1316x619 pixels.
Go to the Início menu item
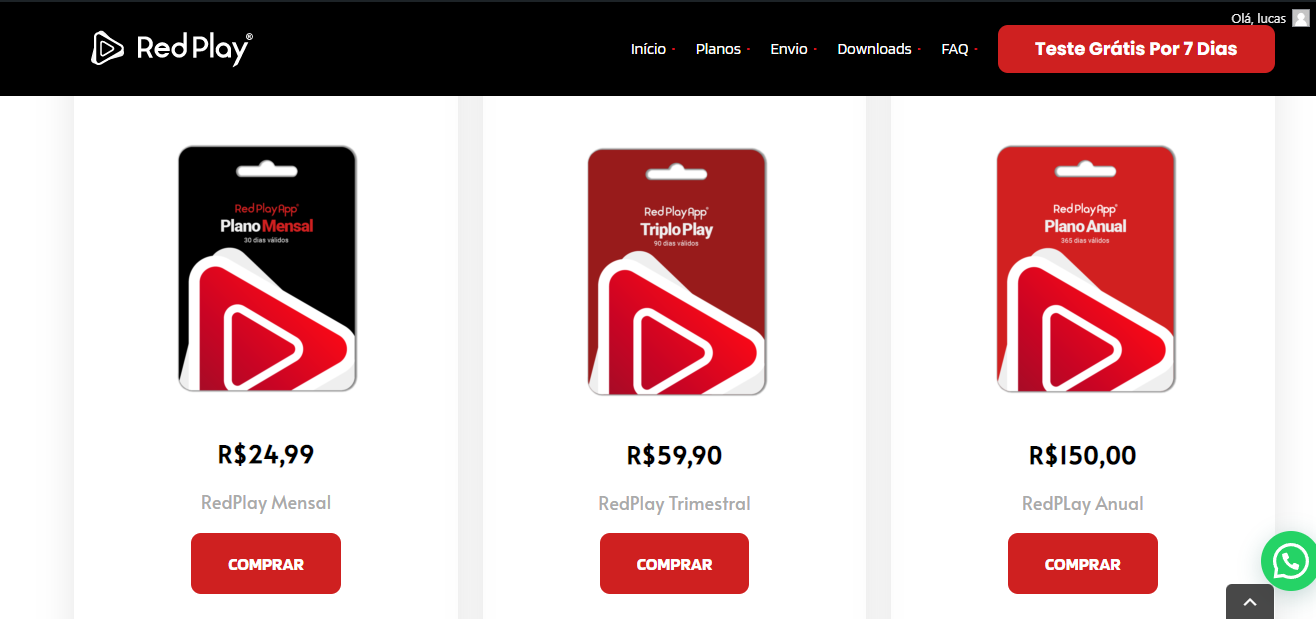click(648, 49)
